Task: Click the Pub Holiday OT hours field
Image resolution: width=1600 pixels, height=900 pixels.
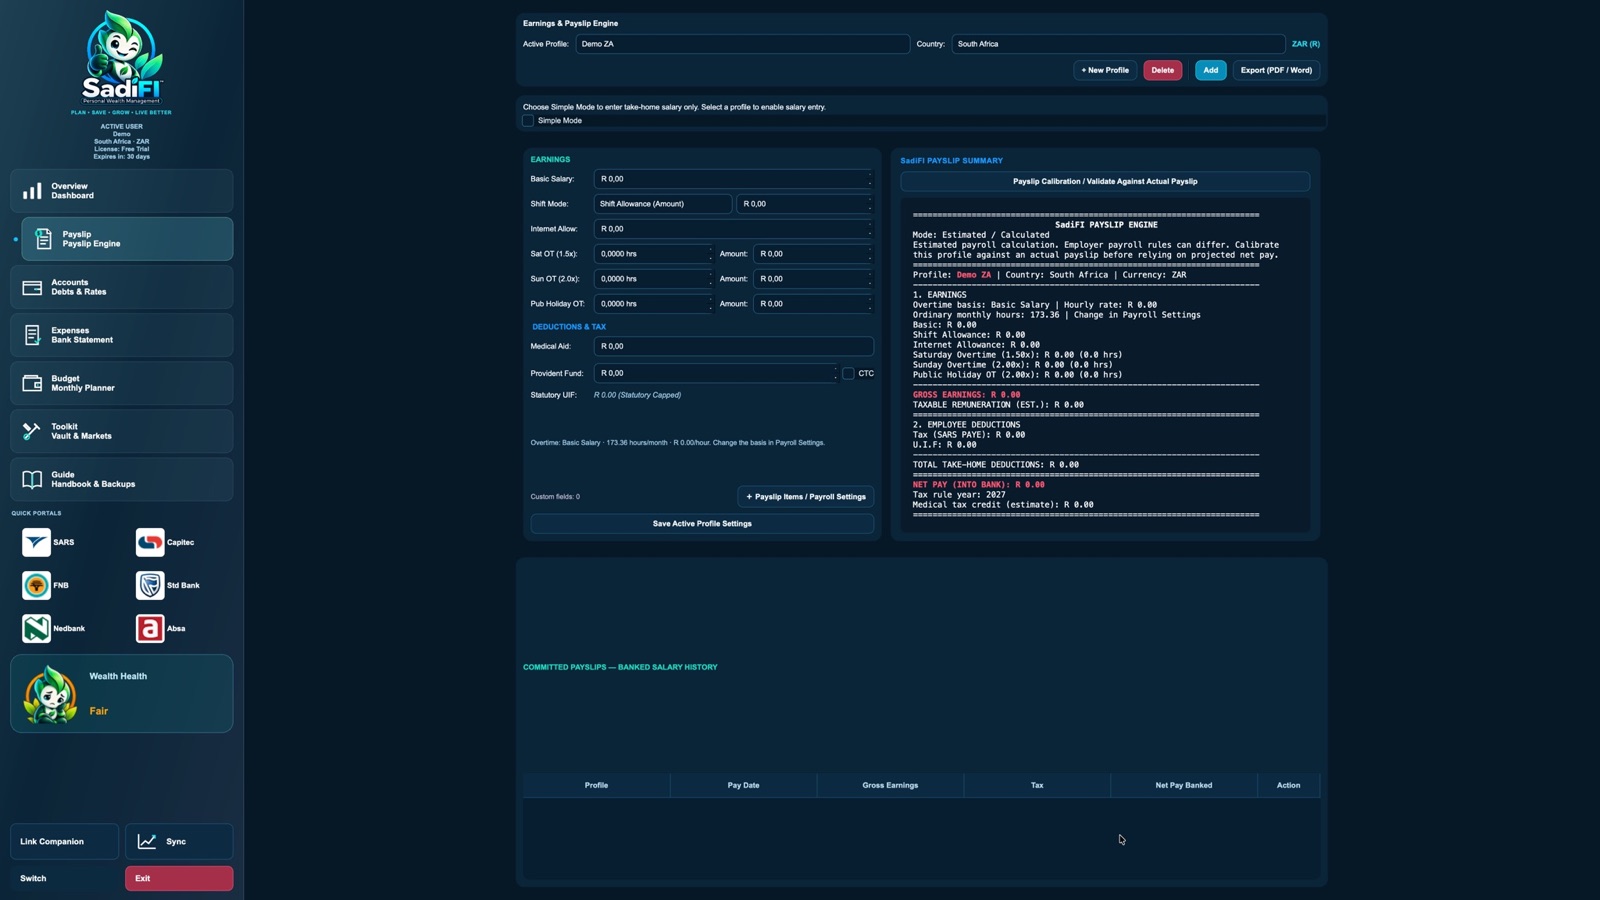Action: coord(654,304)
